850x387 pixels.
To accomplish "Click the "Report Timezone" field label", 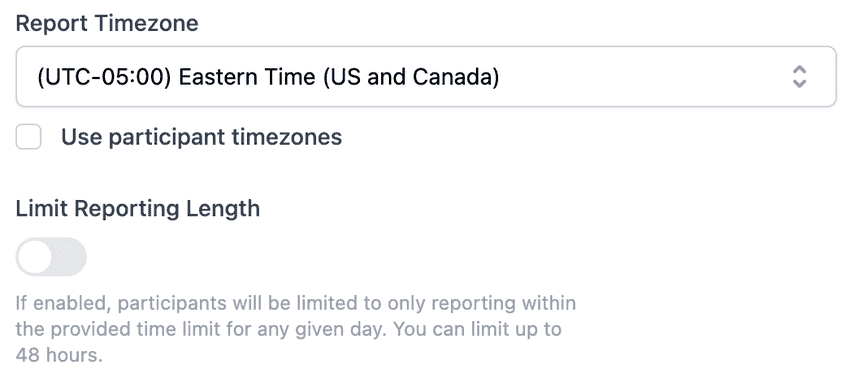I will point(107,23).
